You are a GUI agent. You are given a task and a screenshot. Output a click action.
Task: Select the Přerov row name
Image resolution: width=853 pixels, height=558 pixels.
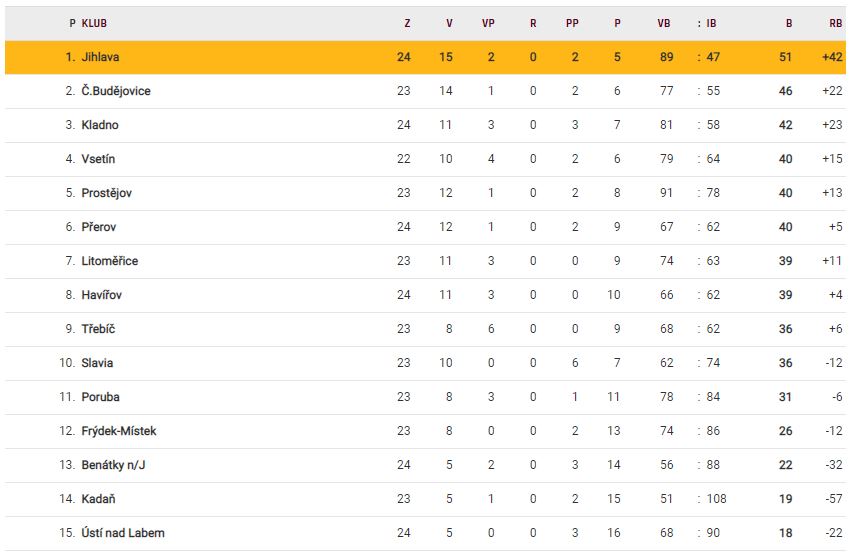pos(99,227)
